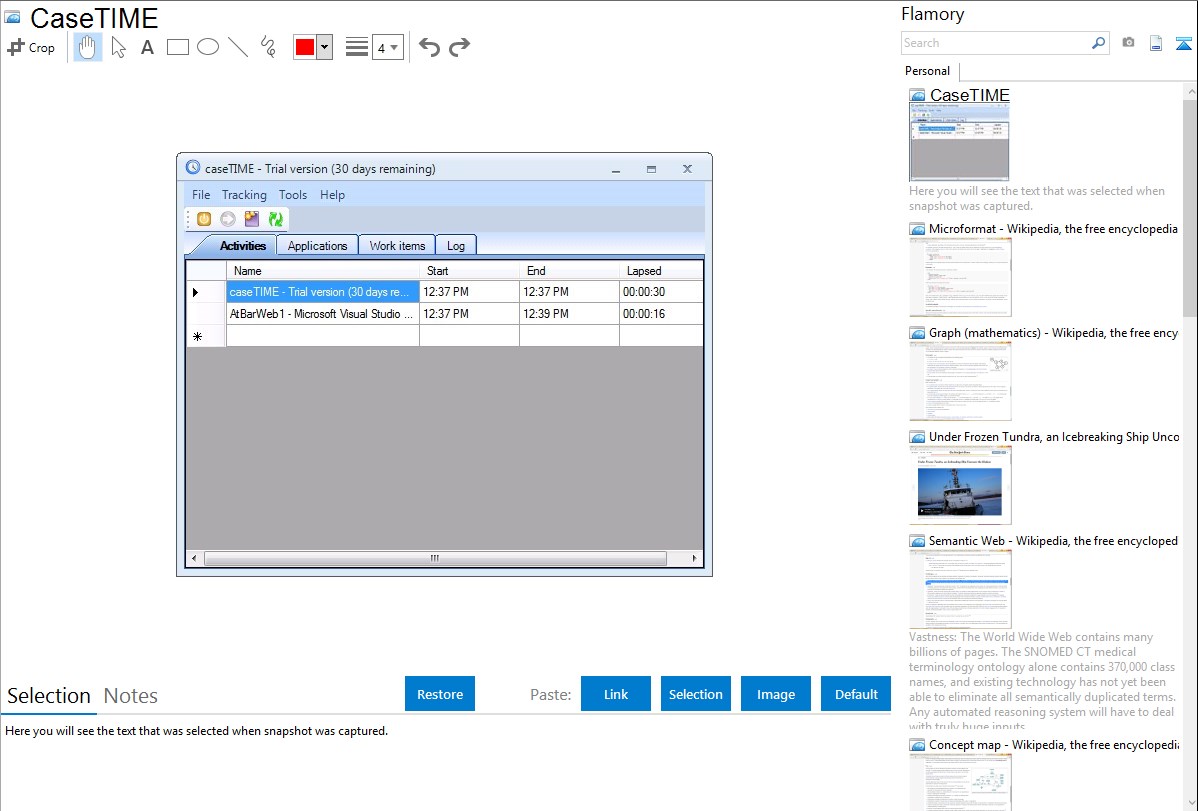Select the rectangle drawing tool
This screenshot has width=1198, height=811.
tap(177, 47)
